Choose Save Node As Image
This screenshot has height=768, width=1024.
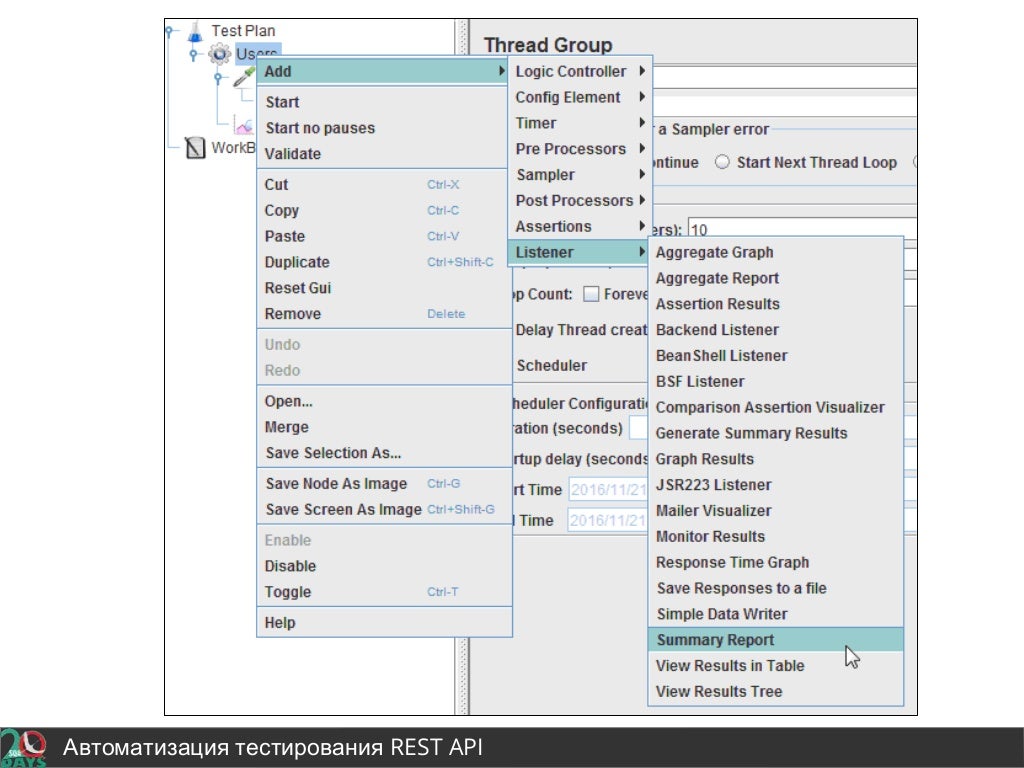pyautogui.click(x=385, y=484)
